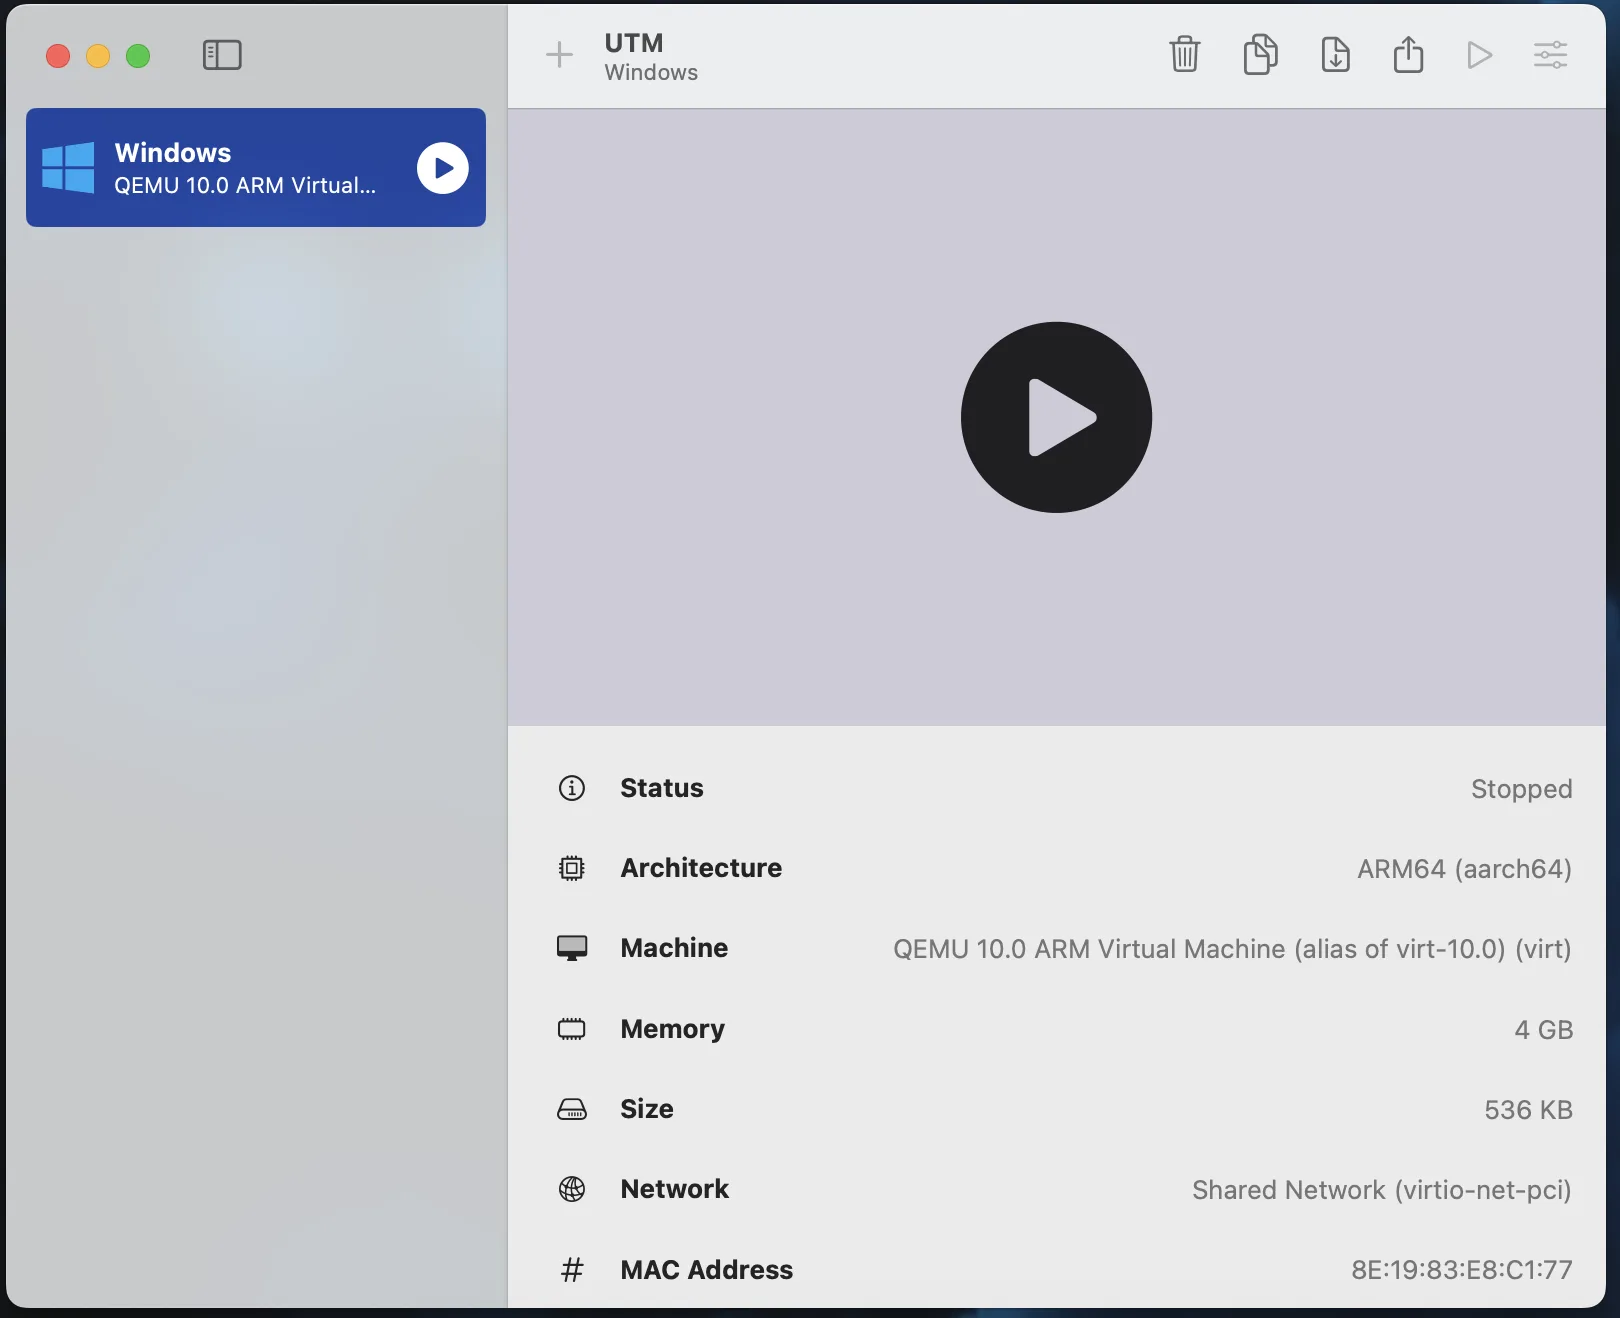Toggle the sidebar visibility icon
This screenshot has height=1318, width=1620.
coord(222,55)
